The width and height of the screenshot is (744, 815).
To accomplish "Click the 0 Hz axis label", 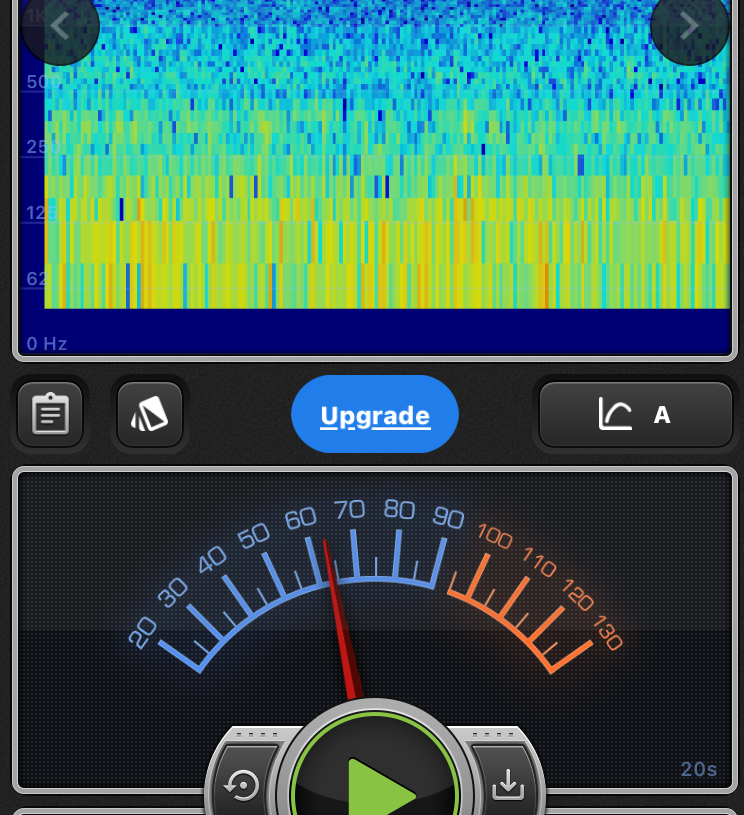I will (x=47, y=344).
